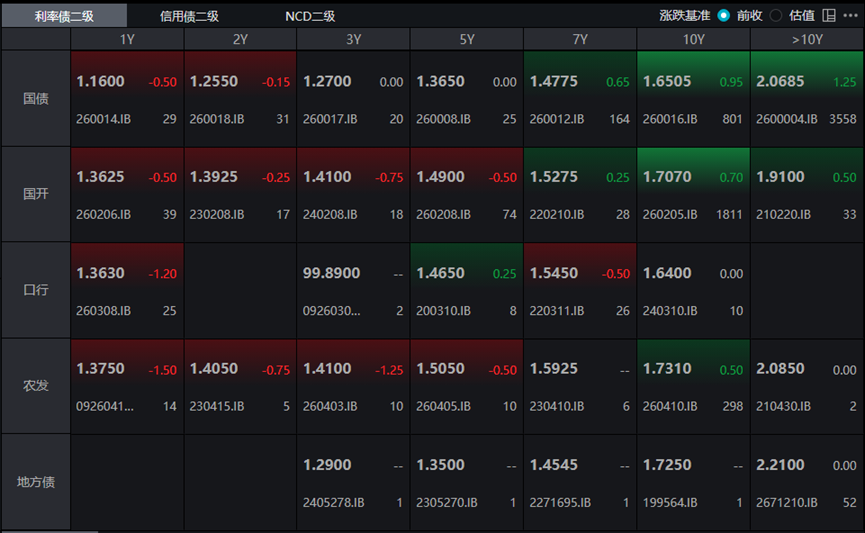This screenshot has height=533, width=865.
Task: Click the 7Y column header
Action: pos(580,39)
